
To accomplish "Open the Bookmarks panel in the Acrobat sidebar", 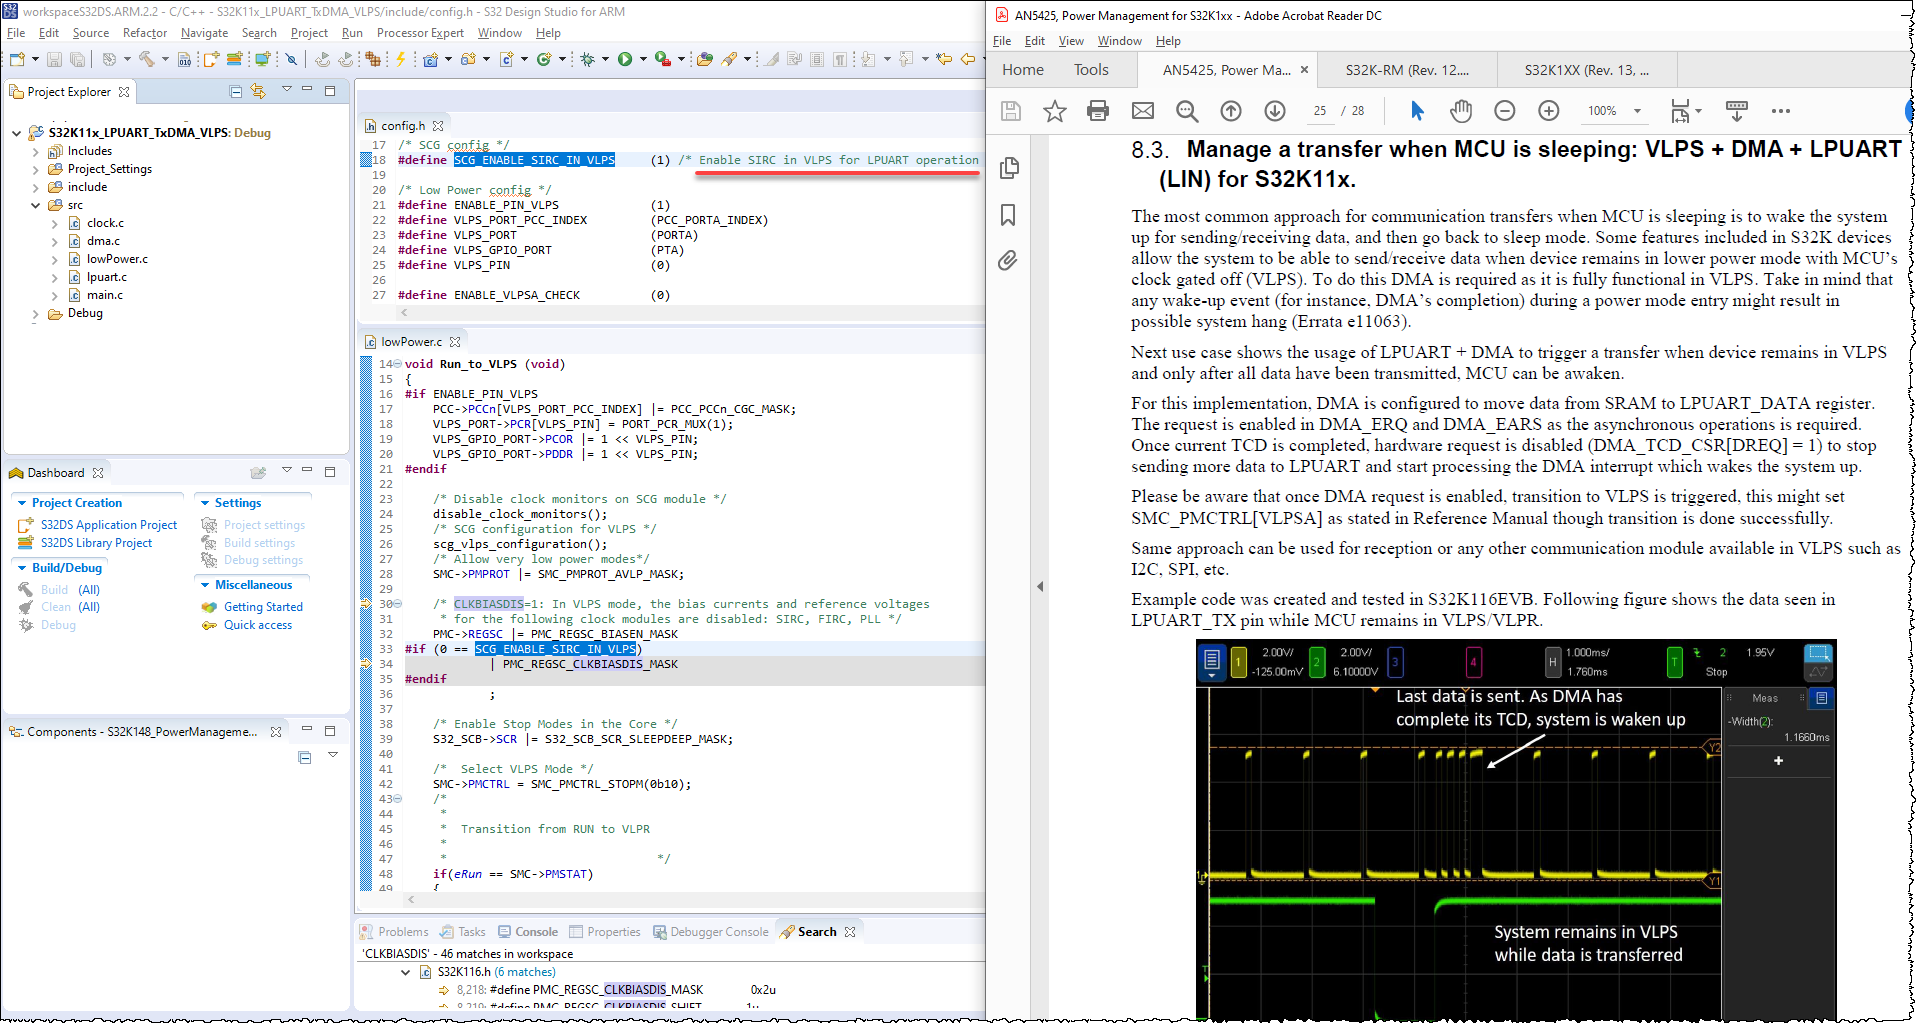I will (x=1008, y=215).
